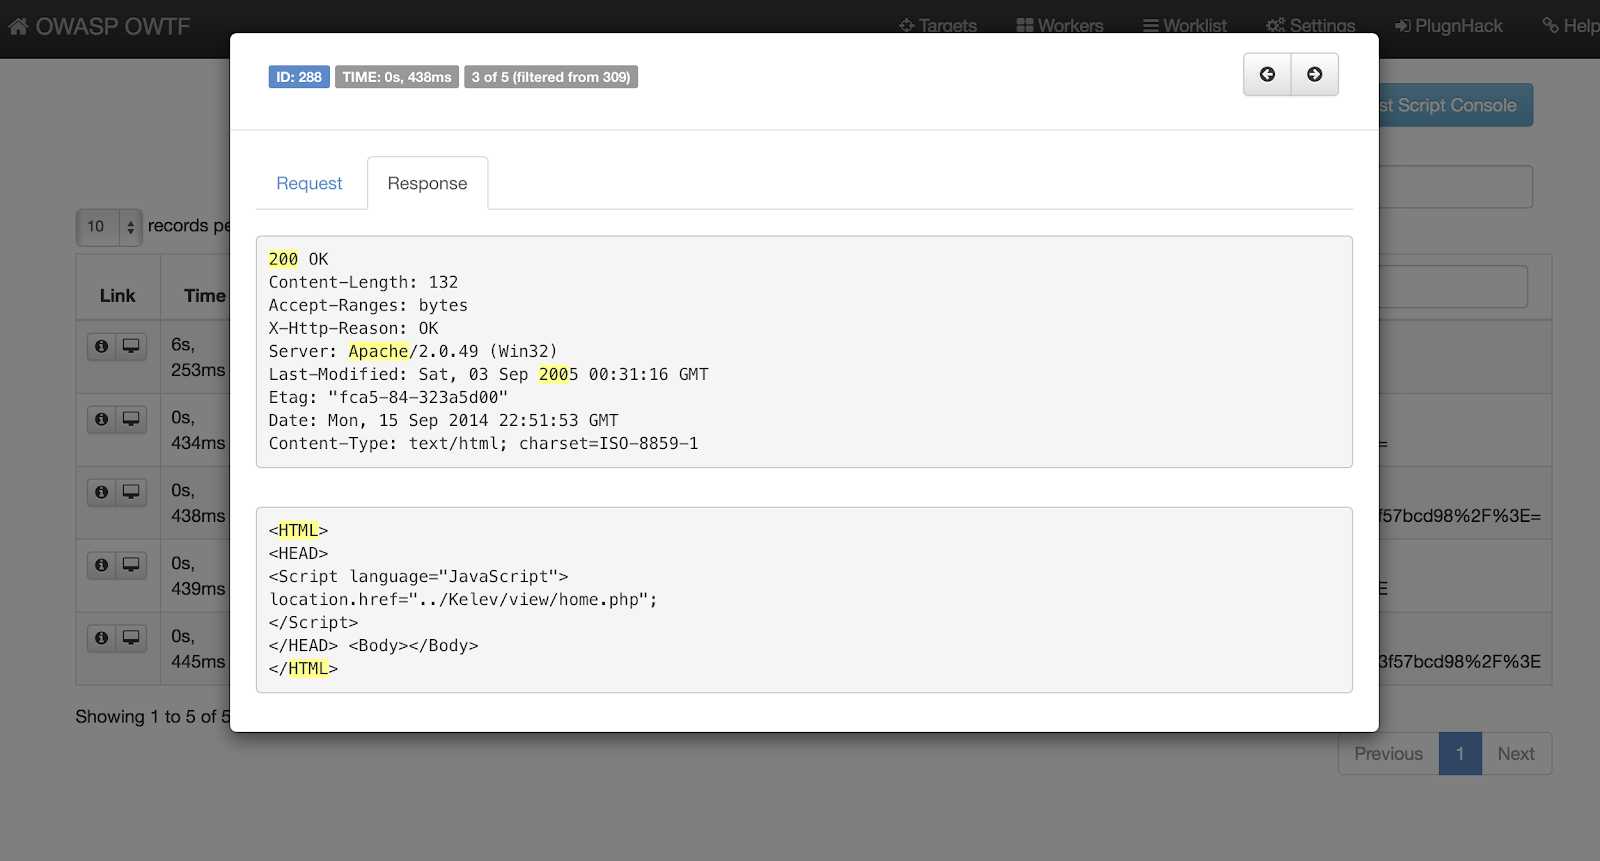Open info icon for 0s, 434ms row
This screenshot has width=1600, height=861.
click(x=101, y=419)
